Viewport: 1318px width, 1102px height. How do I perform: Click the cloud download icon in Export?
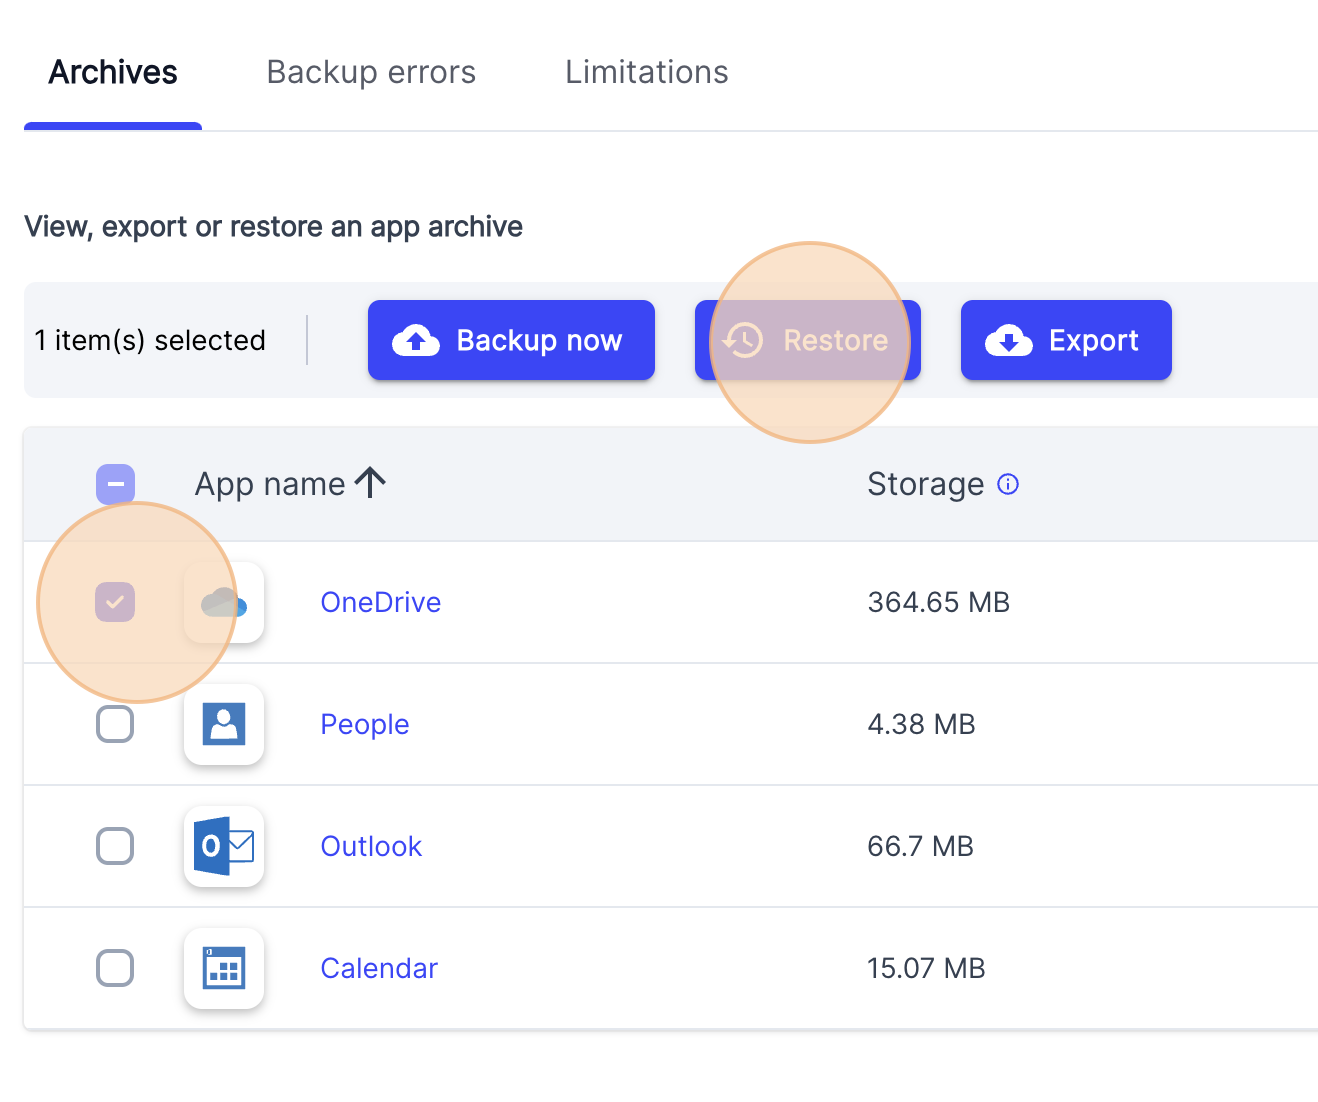click(1009, 341)
